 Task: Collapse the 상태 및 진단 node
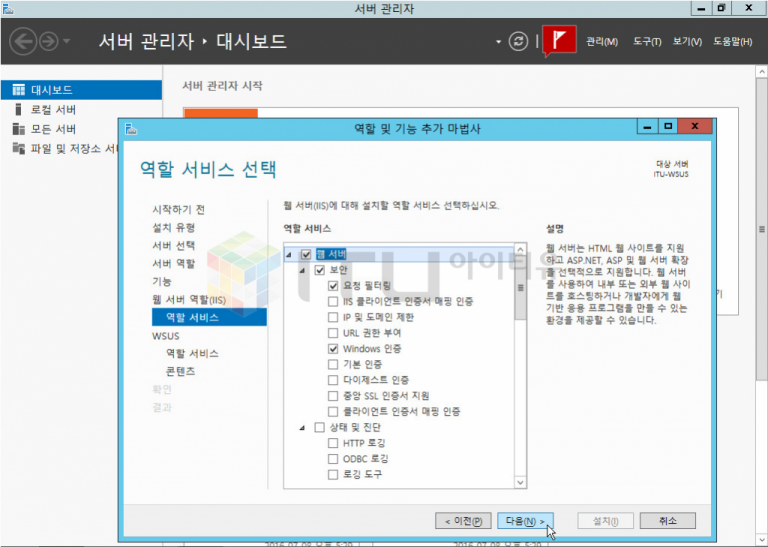click(303, 428)
